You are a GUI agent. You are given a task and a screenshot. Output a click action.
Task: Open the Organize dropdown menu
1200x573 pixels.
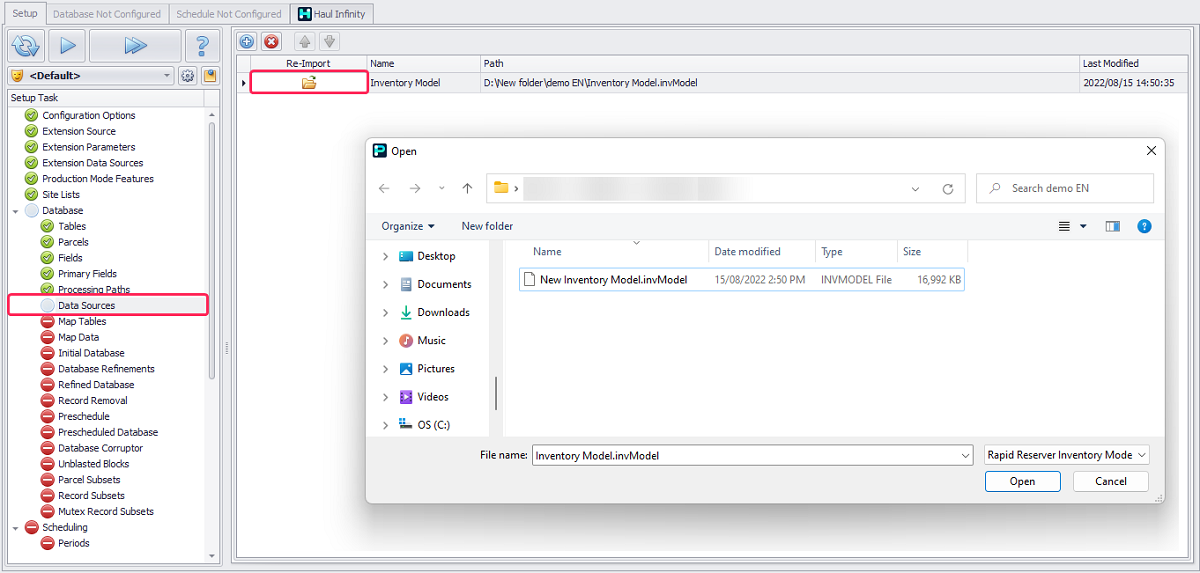pyautogui.click(x=408, y=226)
